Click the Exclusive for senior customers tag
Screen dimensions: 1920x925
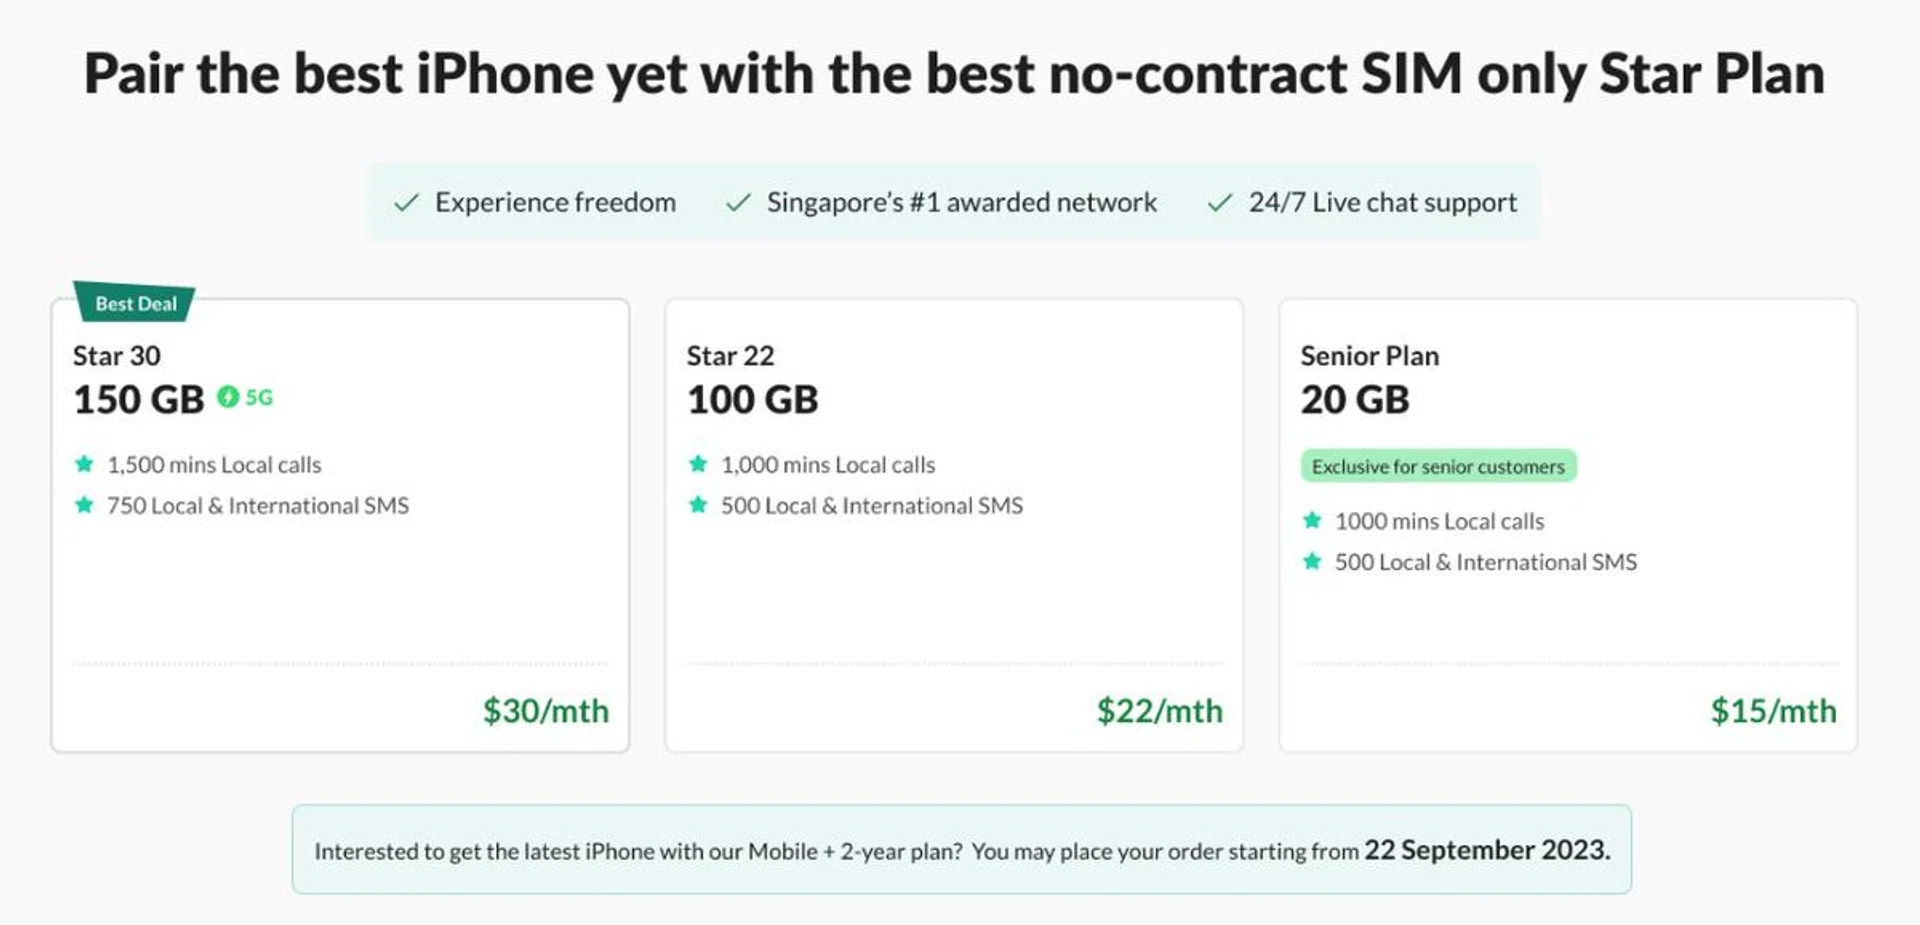[1438, 466]
